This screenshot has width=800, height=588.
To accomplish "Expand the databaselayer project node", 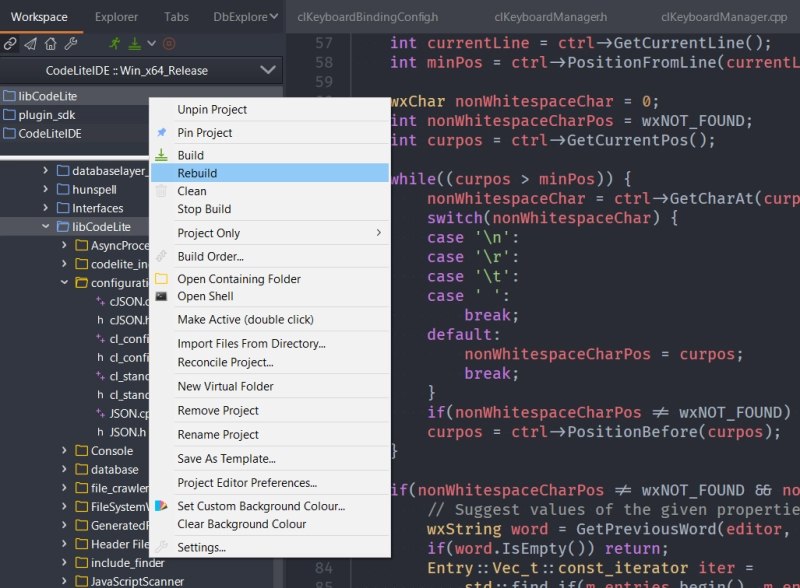I will pos(45,170).
